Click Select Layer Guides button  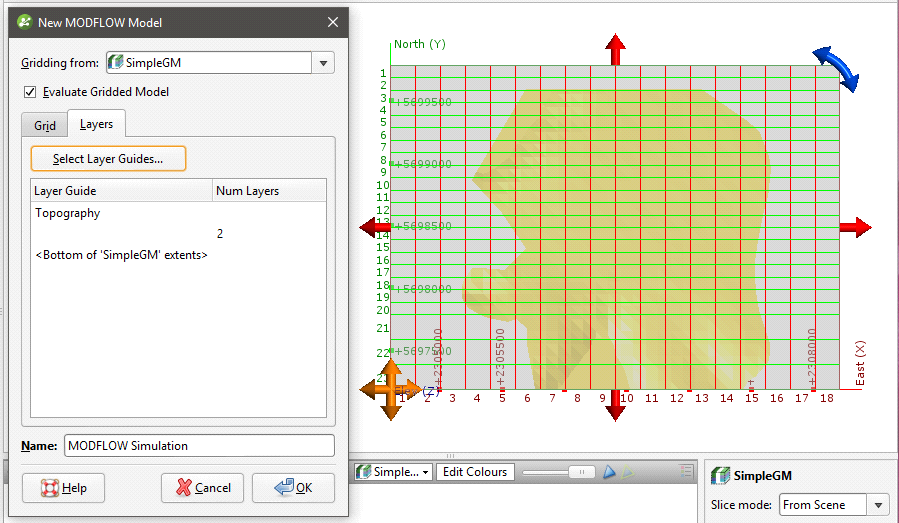[x=108, y=159]
